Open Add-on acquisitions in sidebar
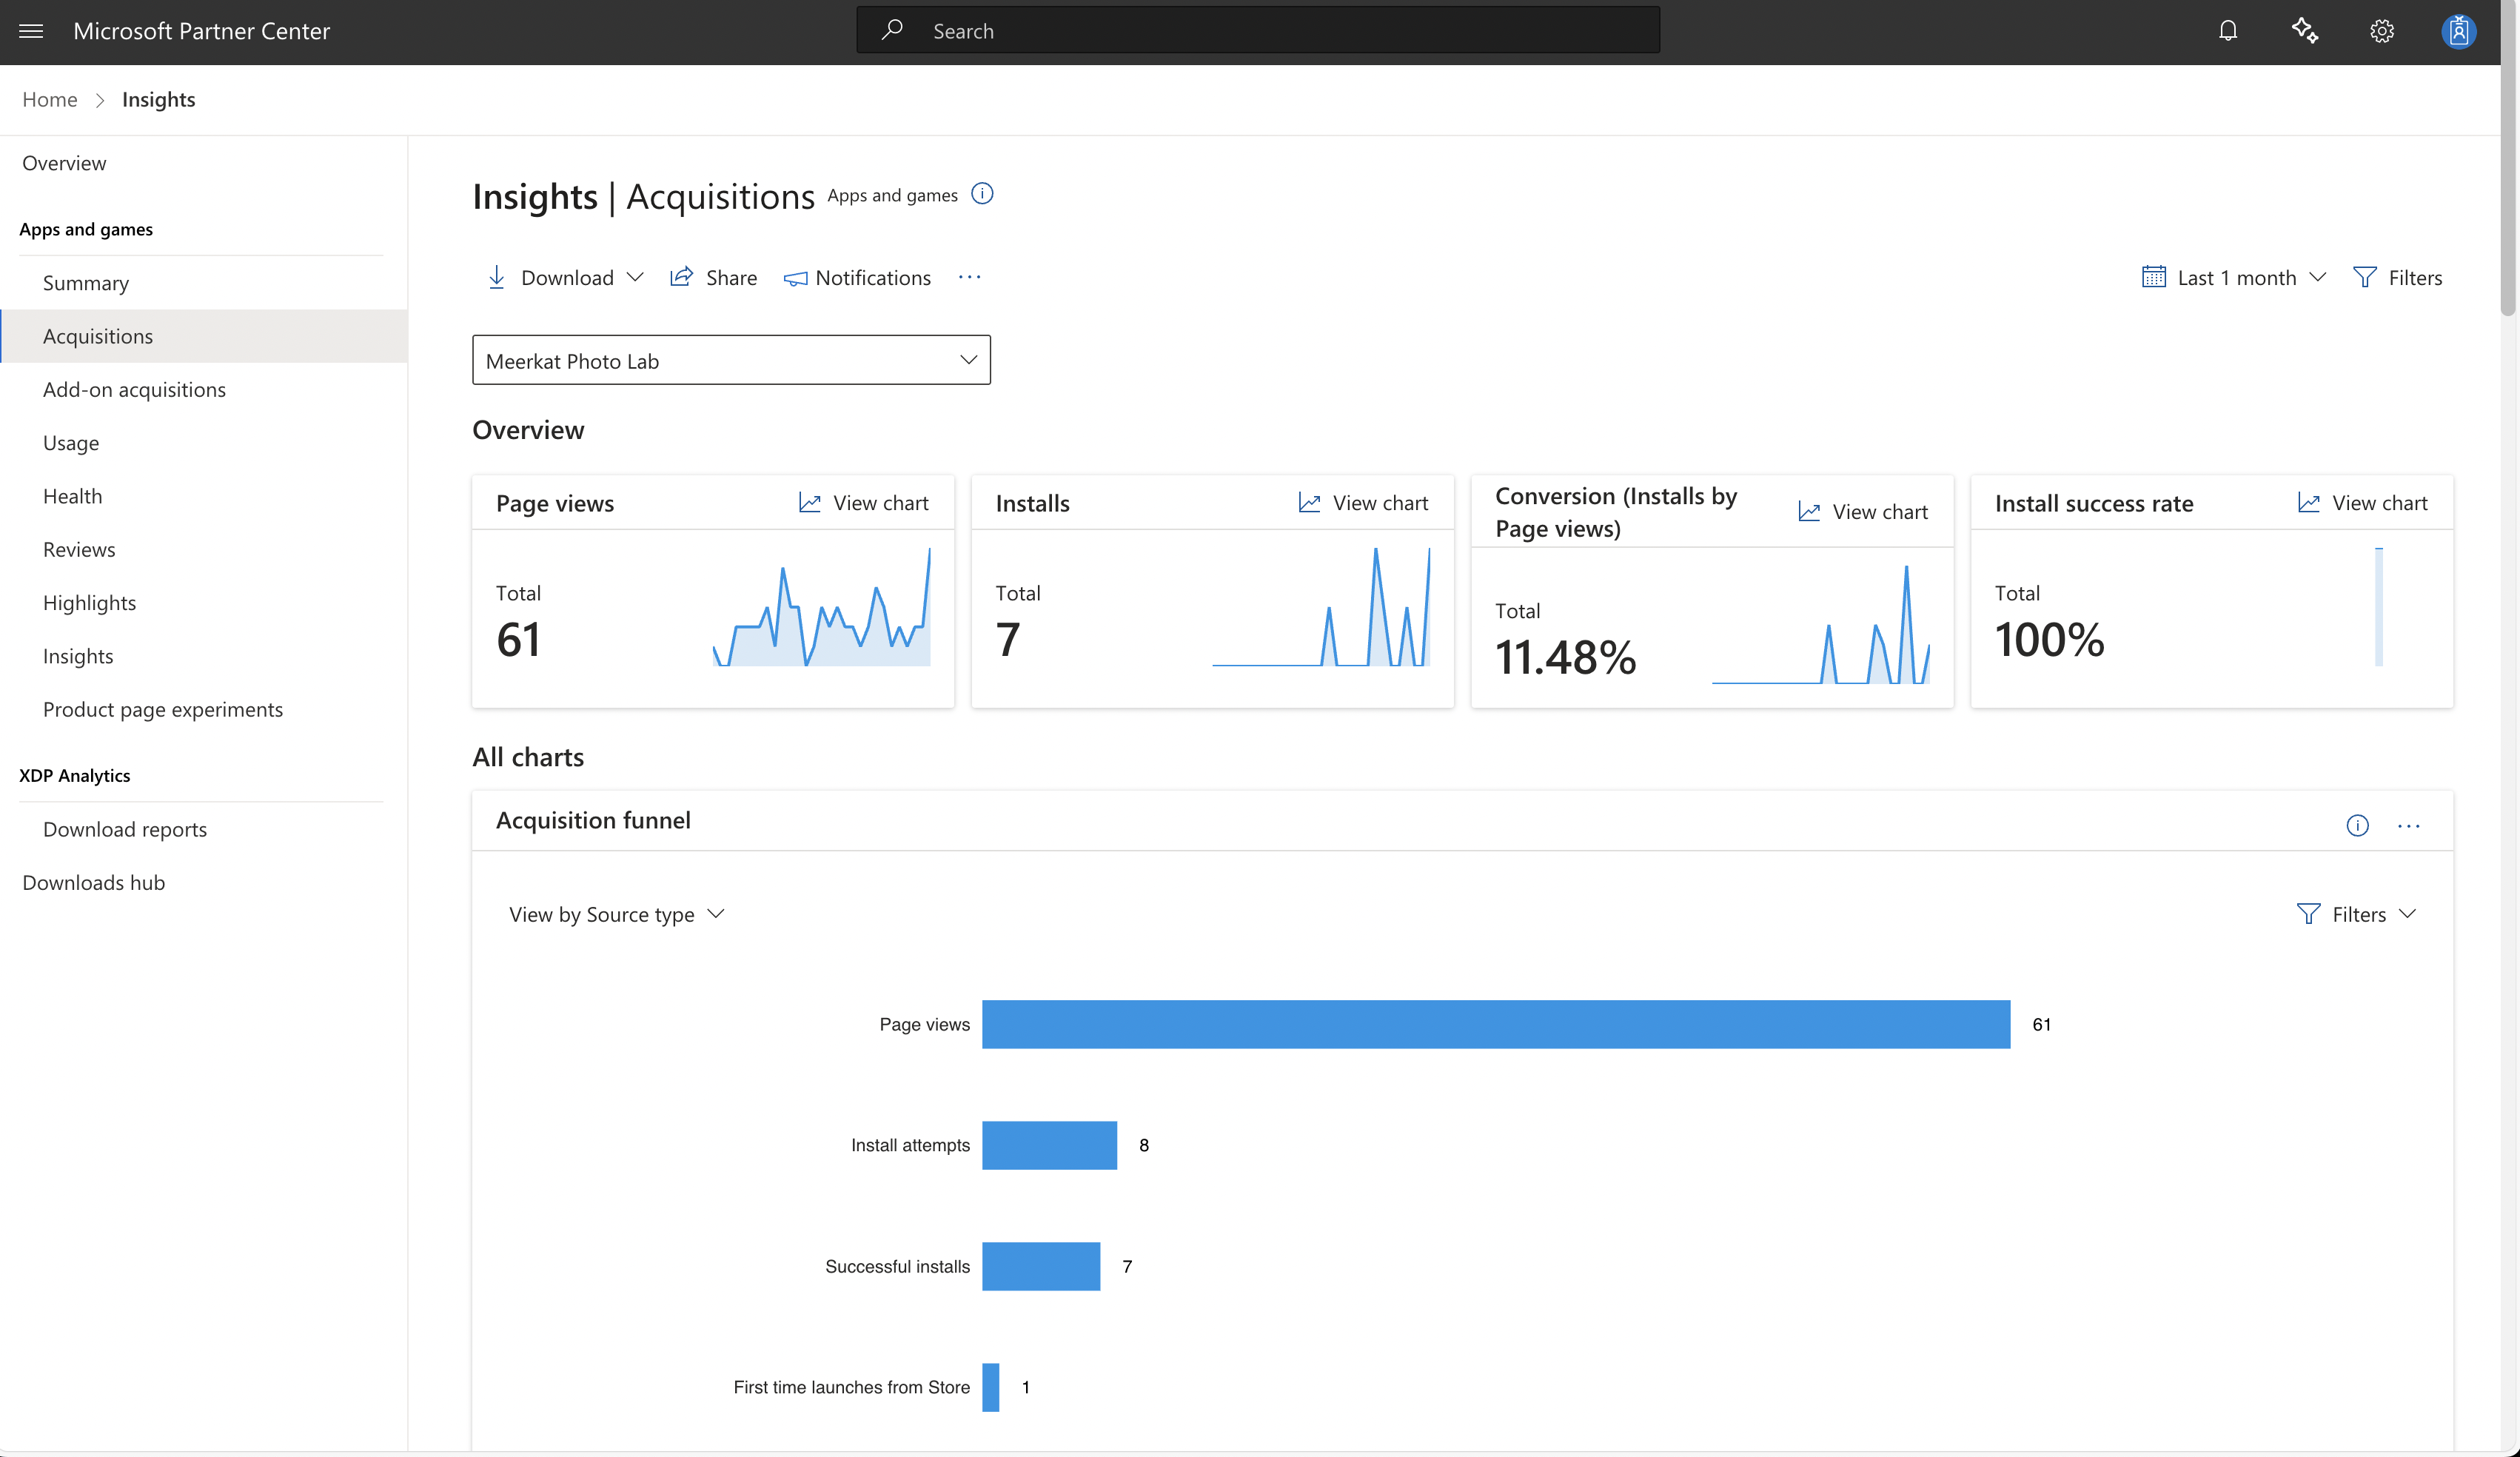Screen dimensions: 2520x1457 coord(134,389)
